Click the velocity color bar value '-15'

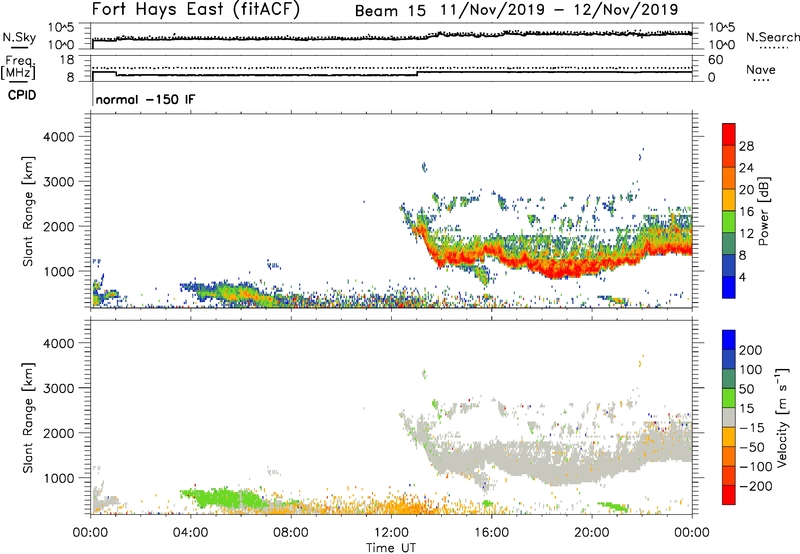pyautogui.click(x=752, y=428)
